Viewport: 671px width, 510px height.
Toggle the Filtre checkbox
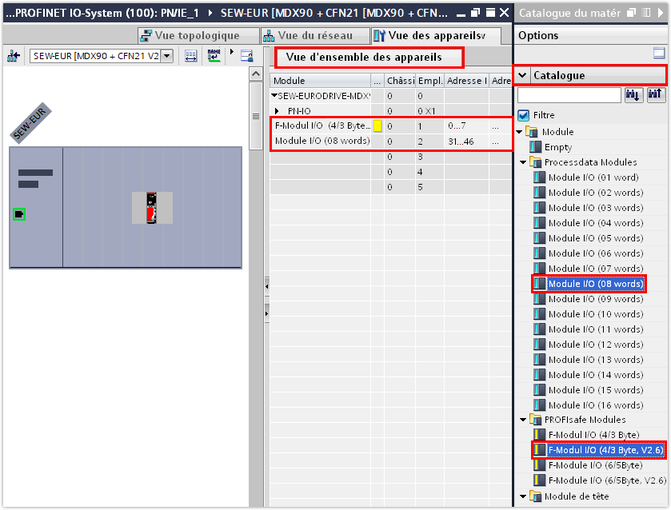523,115
